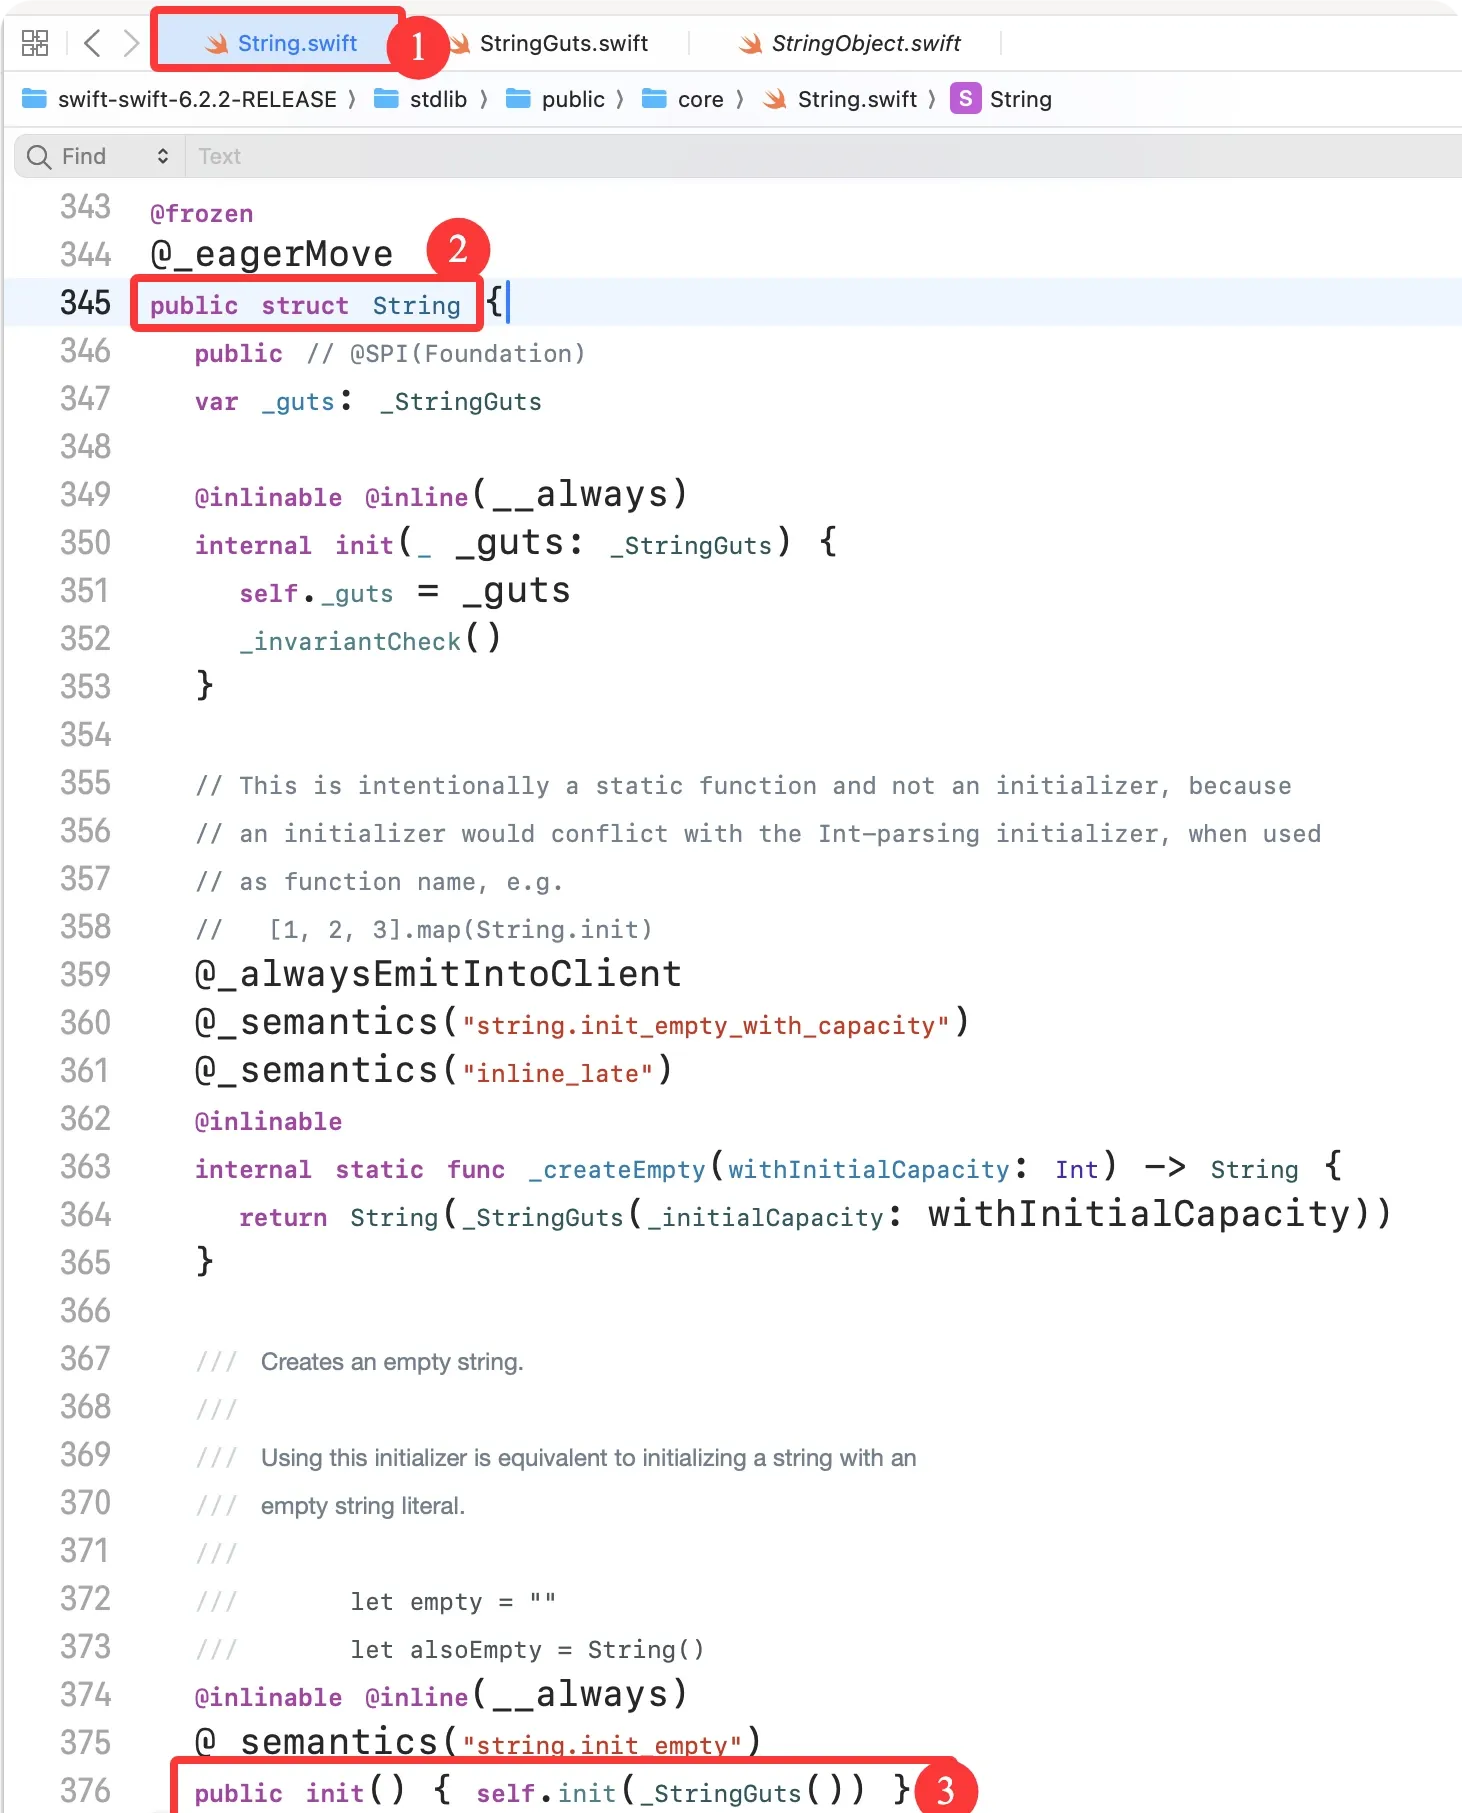This screenshot has width=1462, height=1813.
Task: Click line number 345 in gutter
Action: pyautogui.click(x=85, y=303)
